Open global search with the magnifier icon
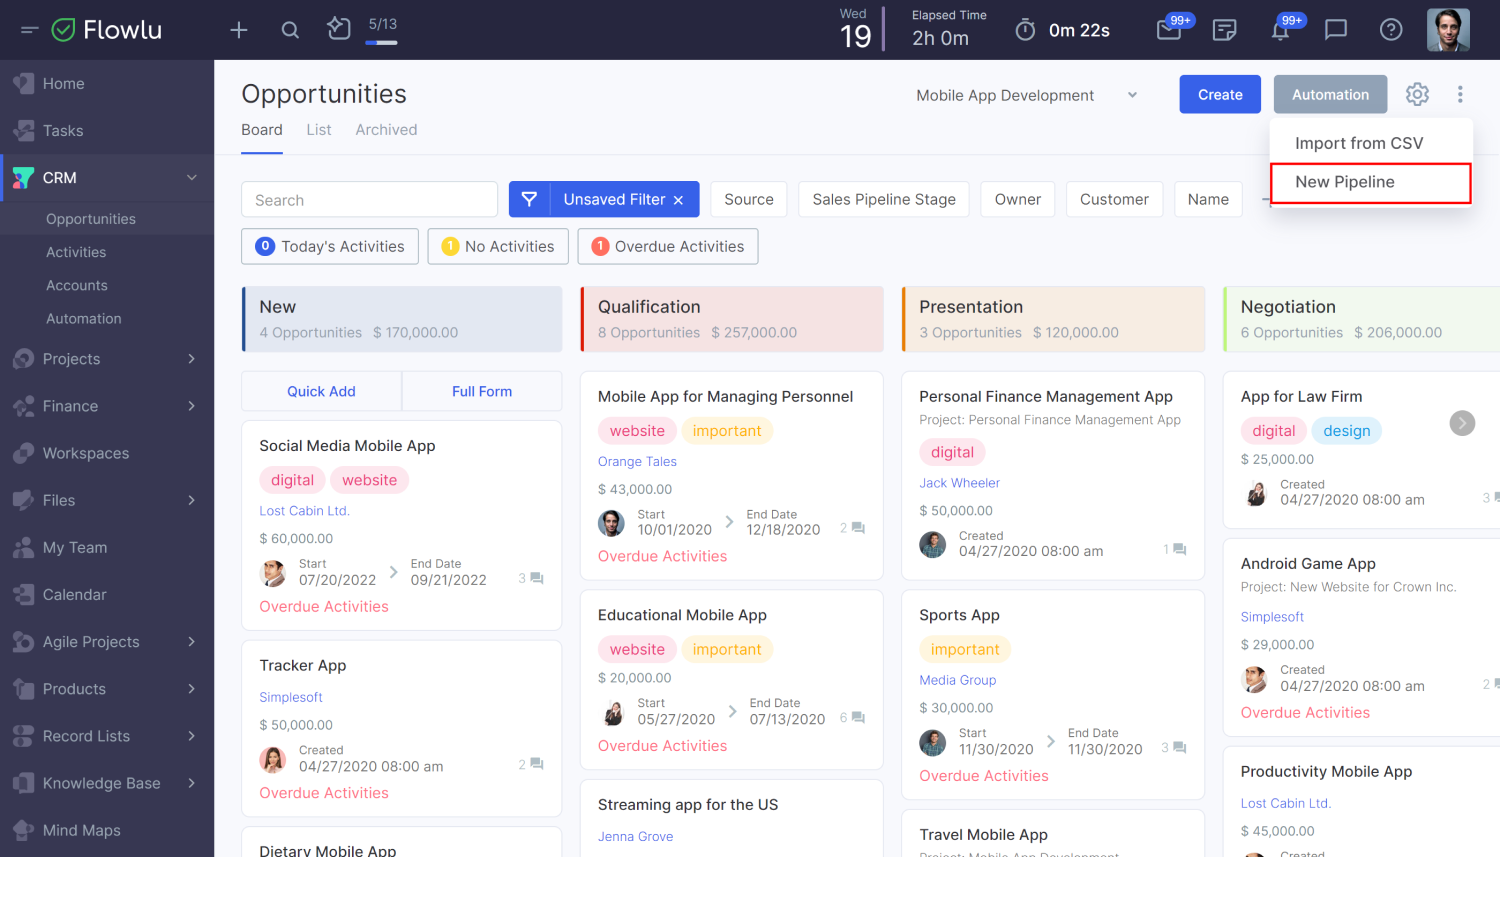Viewport: 1500px width, 914px height. click(x=290, y=30)
